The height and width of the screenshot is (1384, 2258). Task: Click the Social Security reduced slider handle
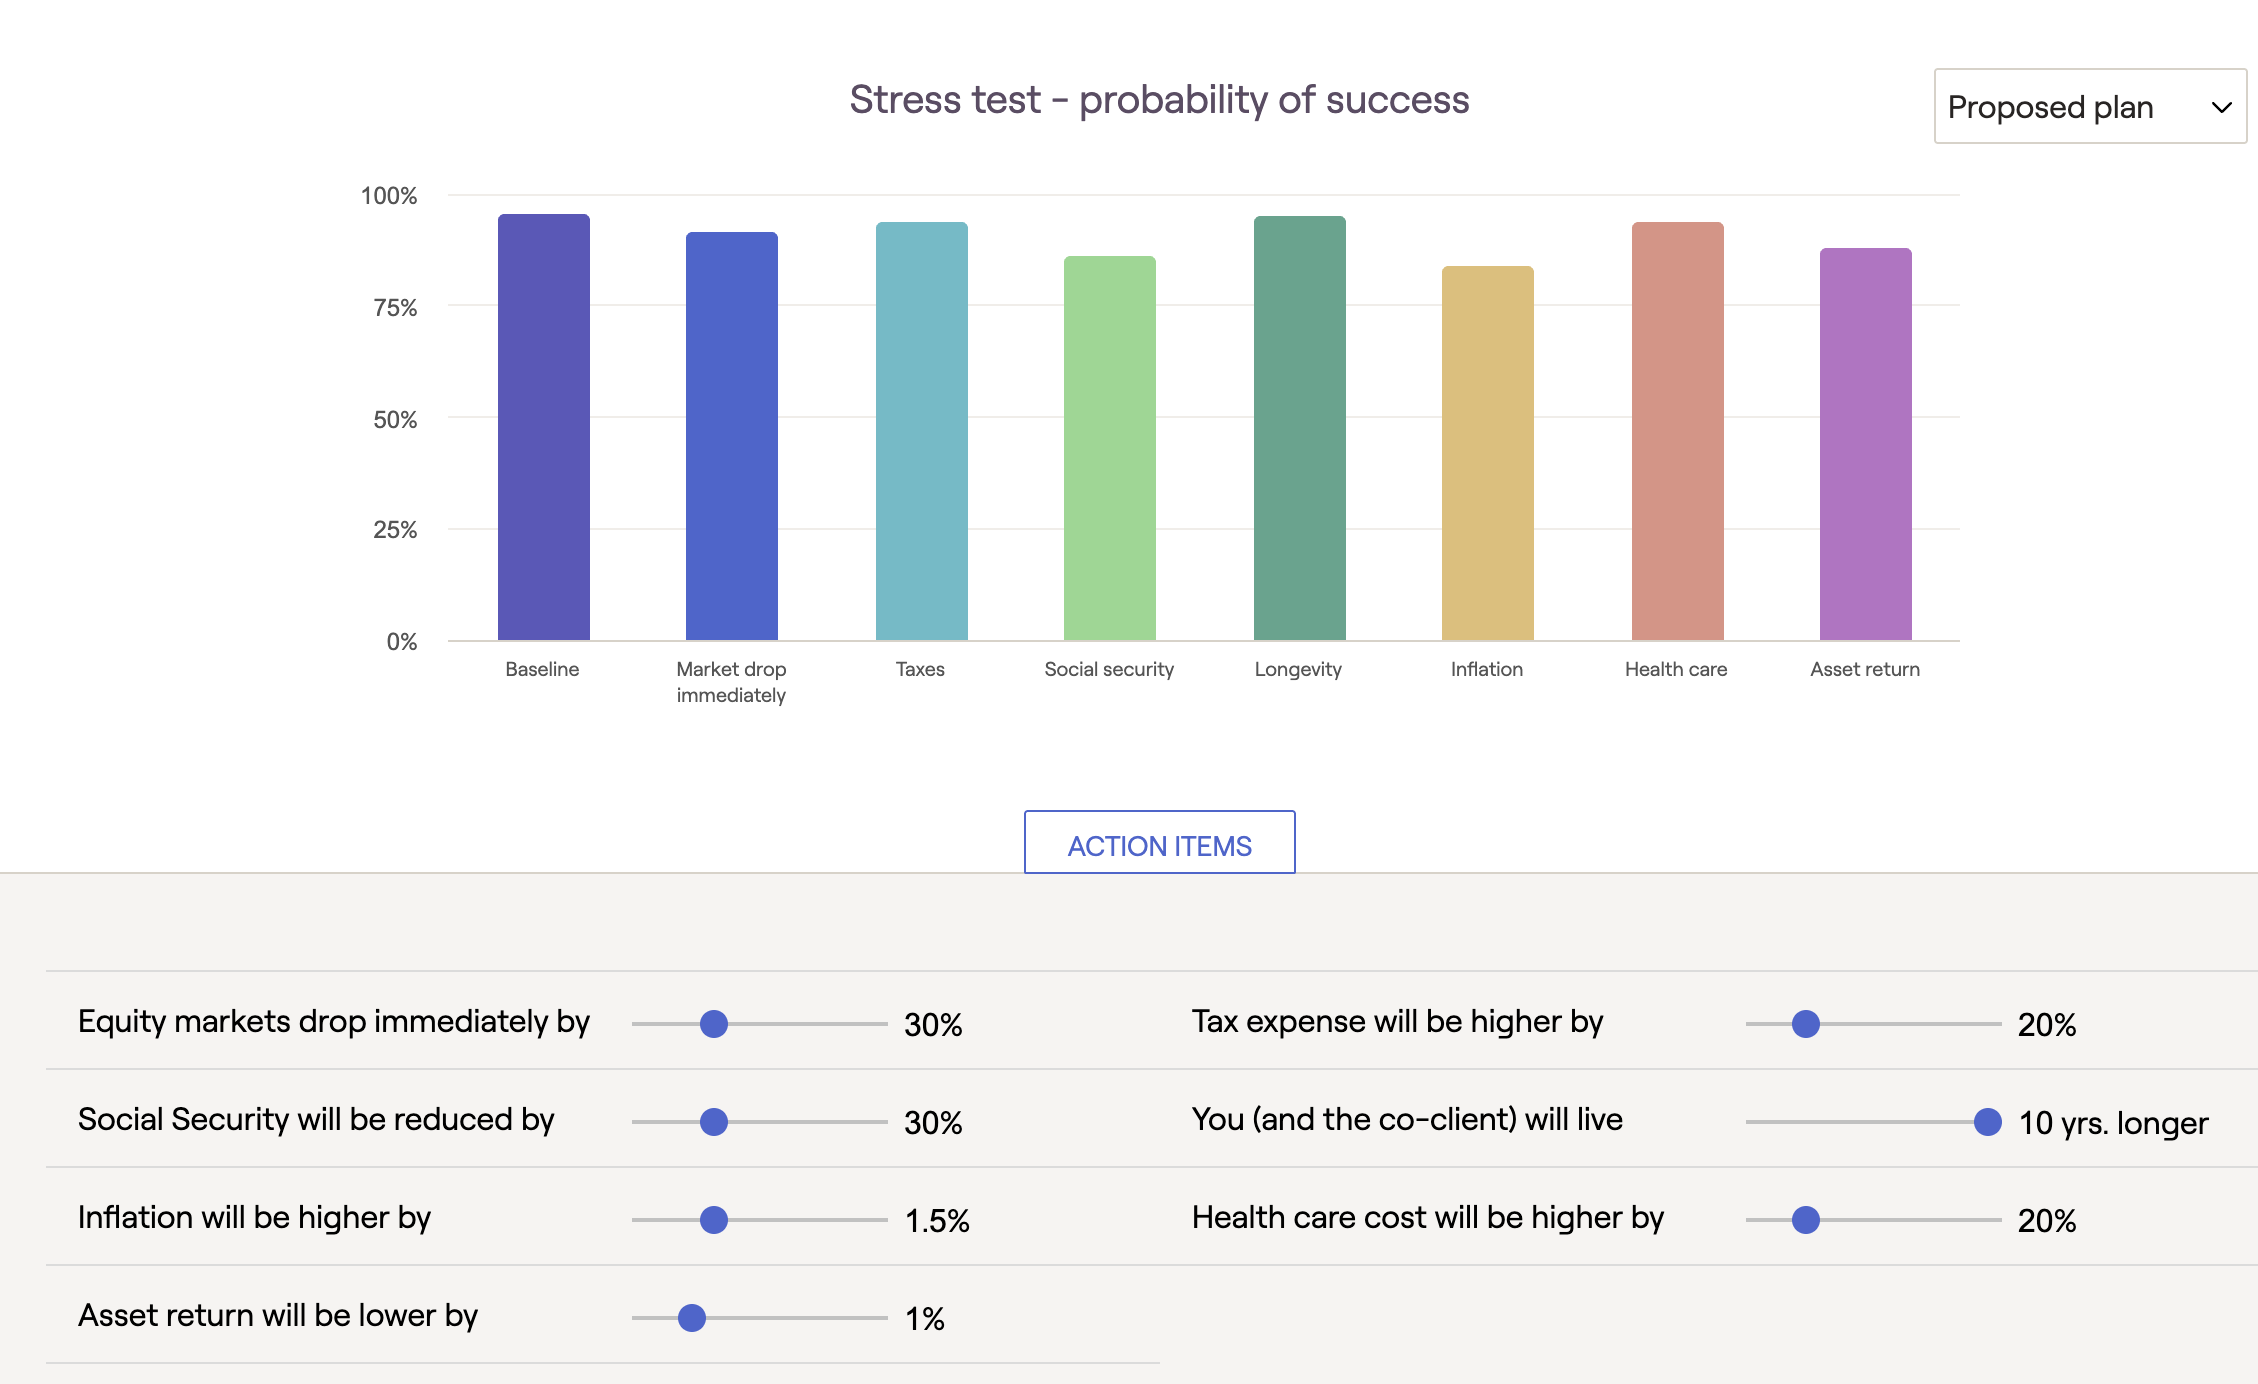[714, 1122]
